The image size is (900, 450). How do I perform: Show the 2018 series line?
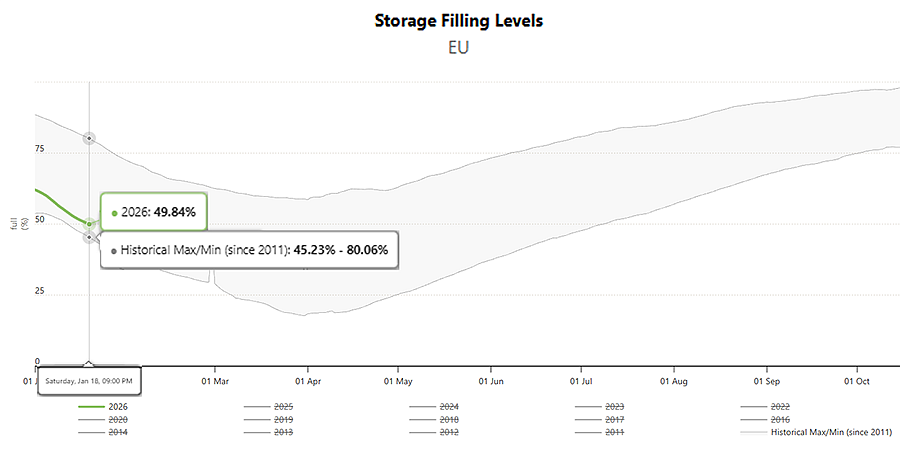point(449,420)
